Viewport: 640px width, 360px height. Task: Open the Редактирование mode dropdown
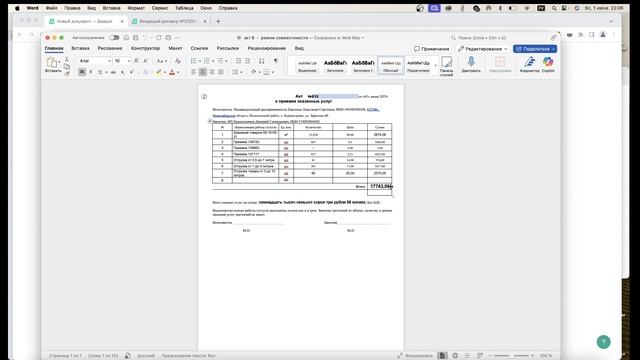(x=482, y=49)
